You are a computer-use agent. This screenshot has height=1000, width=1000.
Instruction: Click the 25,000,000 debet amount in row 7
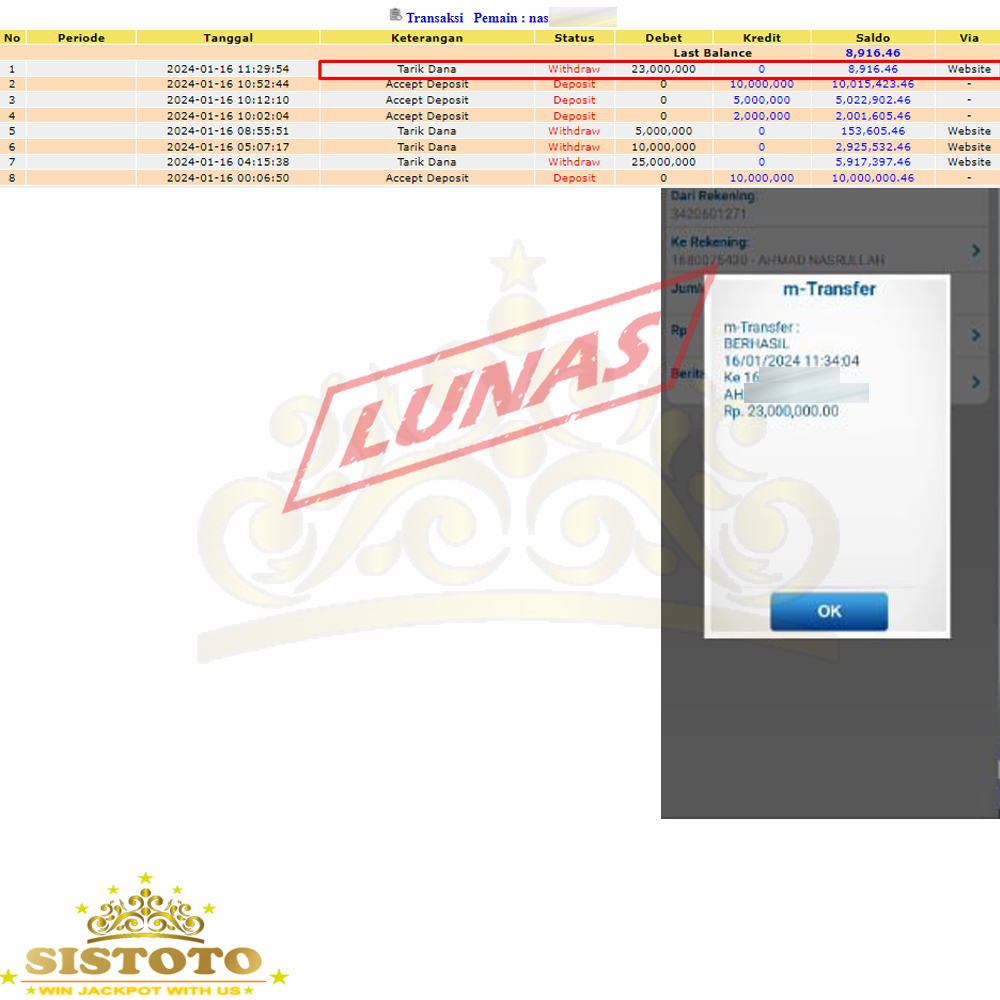(x=664, y=162)
